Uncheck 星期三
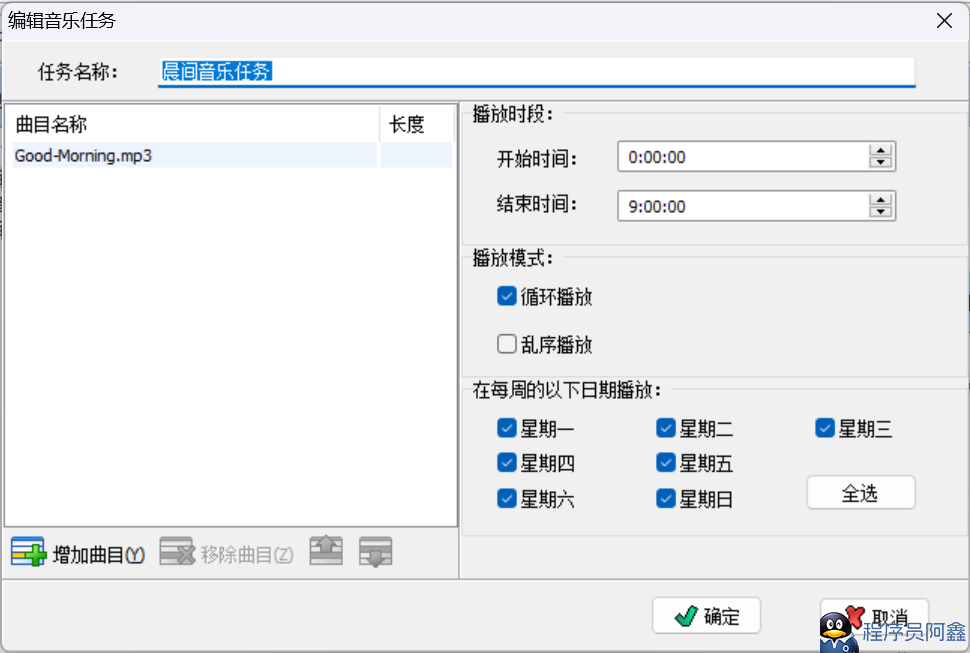 [825, 428]
